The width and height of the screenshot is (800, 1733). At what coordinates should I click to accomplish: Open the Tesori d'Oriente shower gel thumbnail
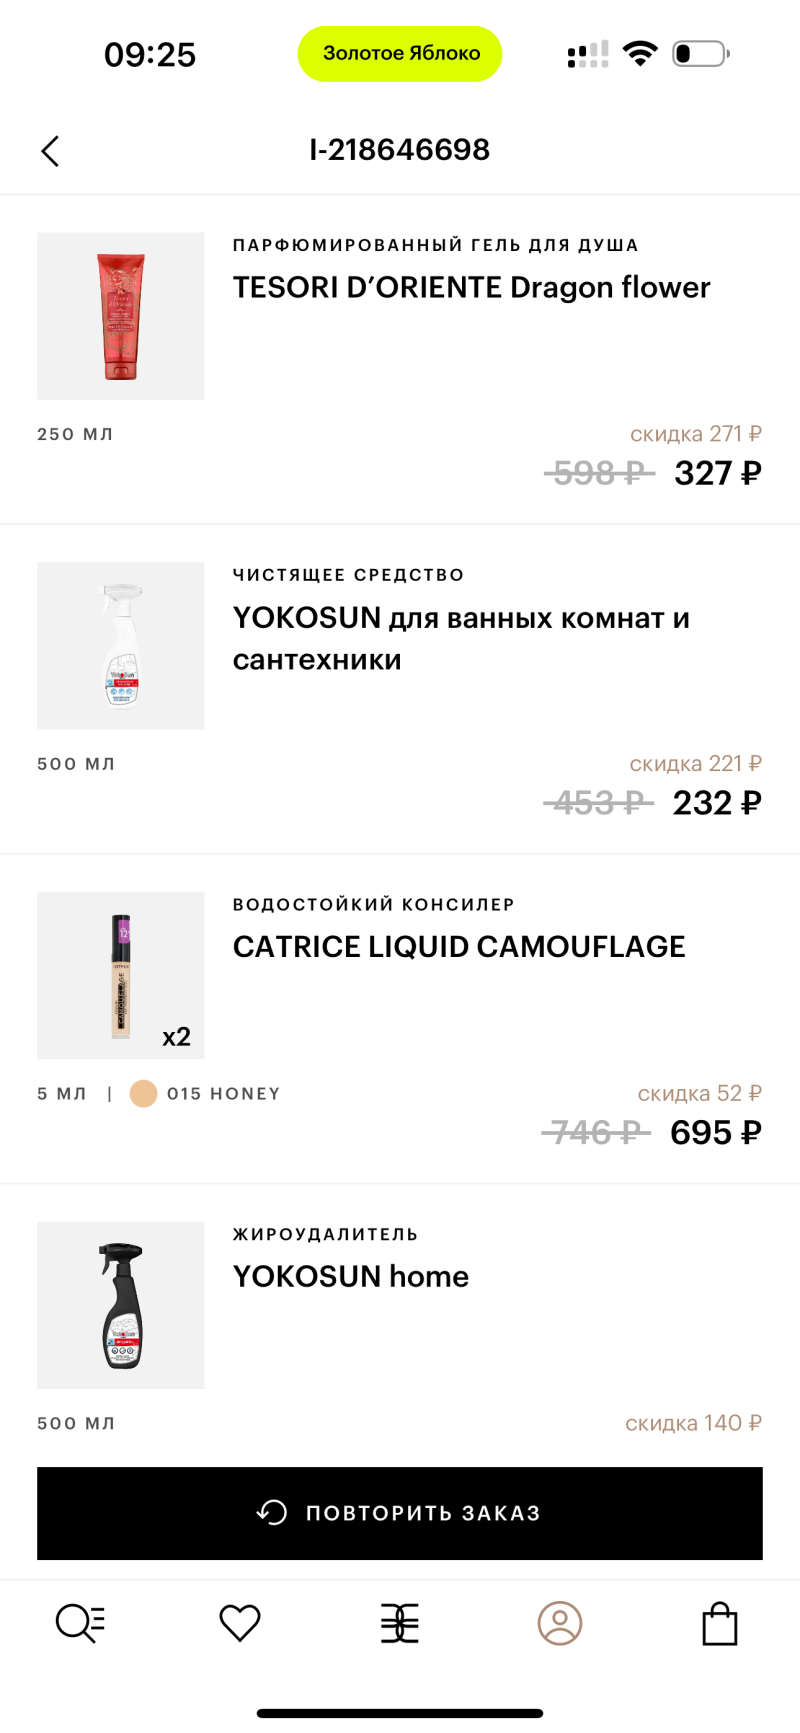click(x=121, y=316)
